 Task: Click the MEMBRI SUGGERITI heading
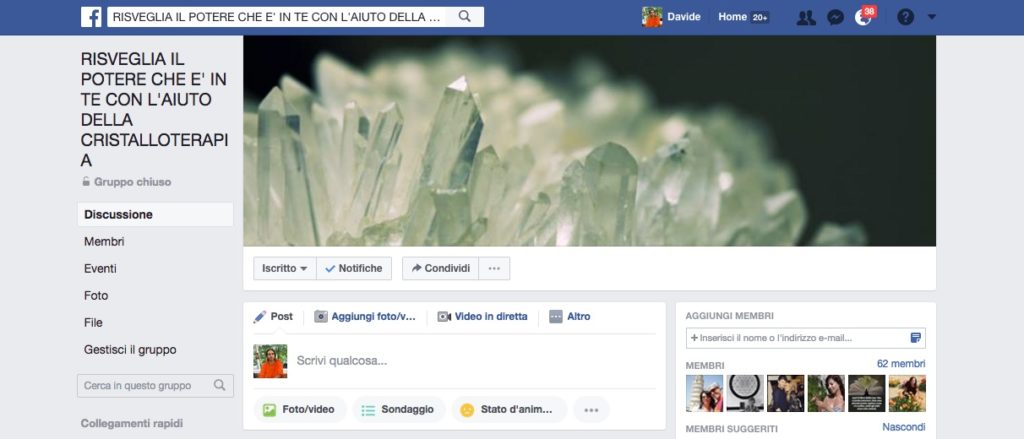(x=731, y=429)
